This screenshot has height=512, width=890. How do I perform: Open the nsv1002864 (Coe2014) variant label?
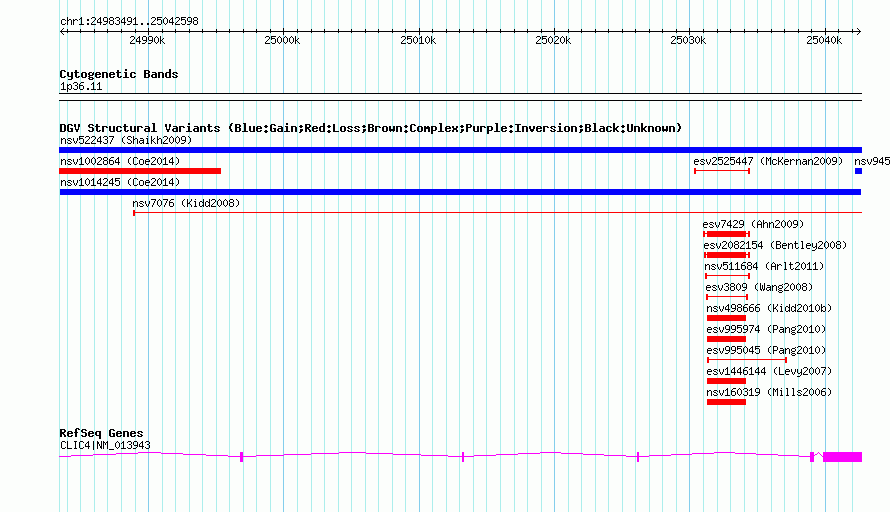coord(120,161)
